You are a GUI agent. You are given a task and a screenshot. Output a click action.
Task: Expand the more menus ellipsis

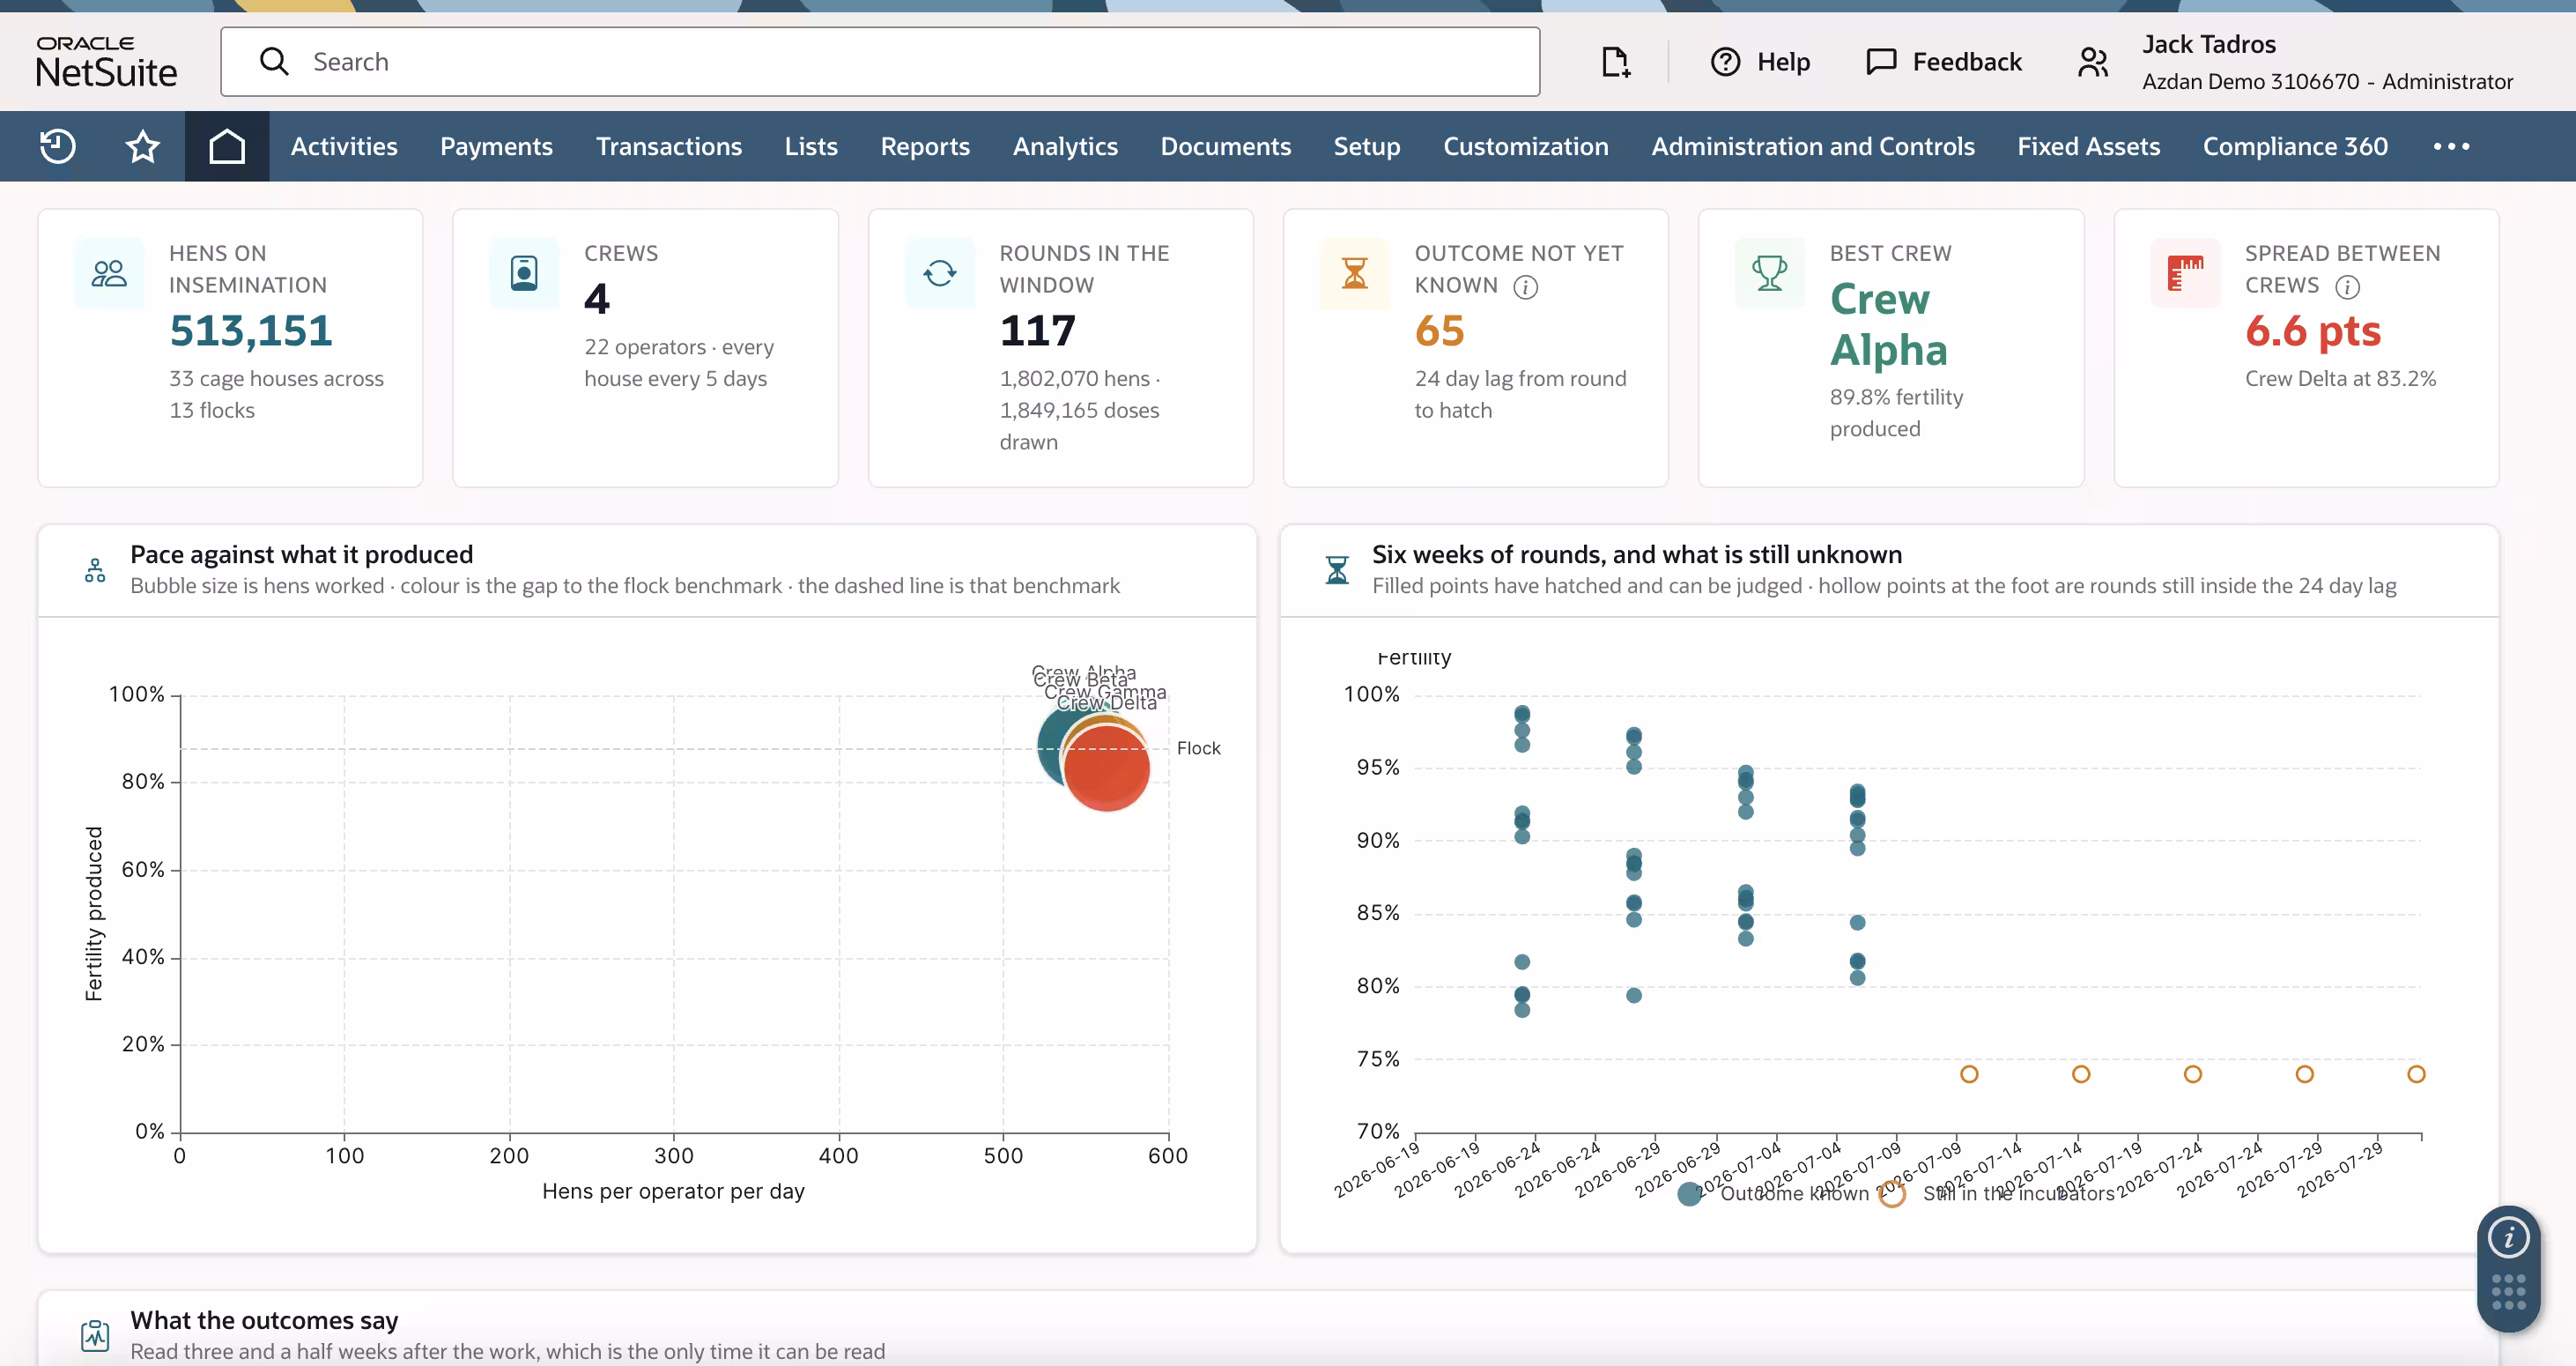(2451, 146)
